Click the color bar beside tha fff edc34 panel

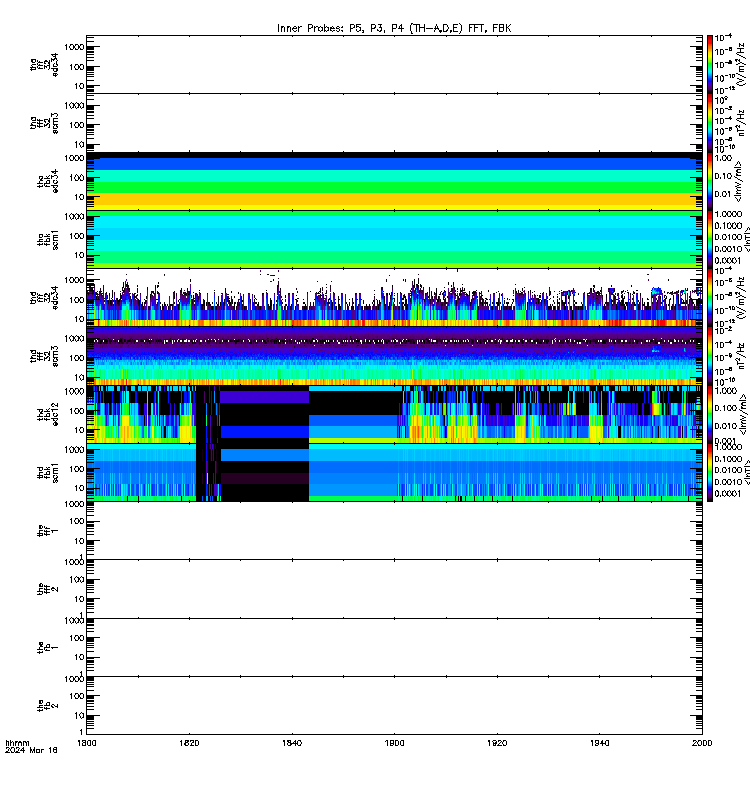(710, 64)
